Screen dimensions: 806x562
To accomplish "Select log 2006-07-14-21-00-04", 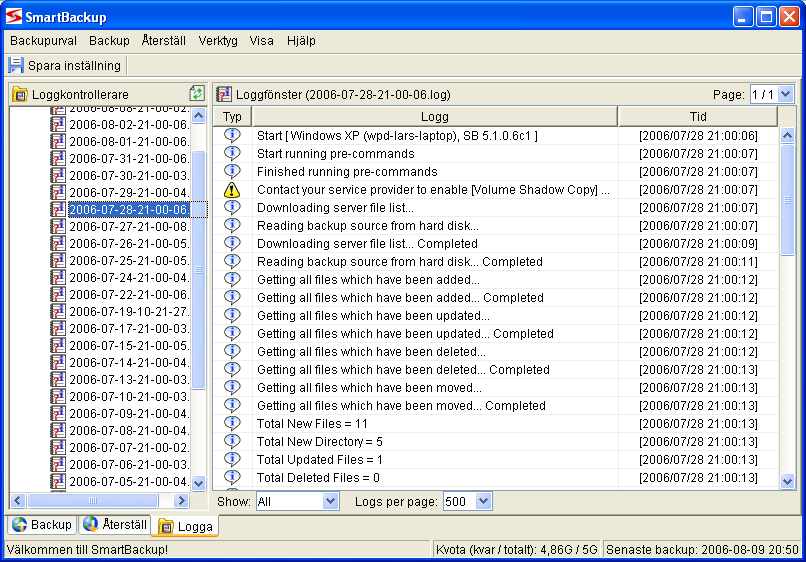I will point(129,362).
